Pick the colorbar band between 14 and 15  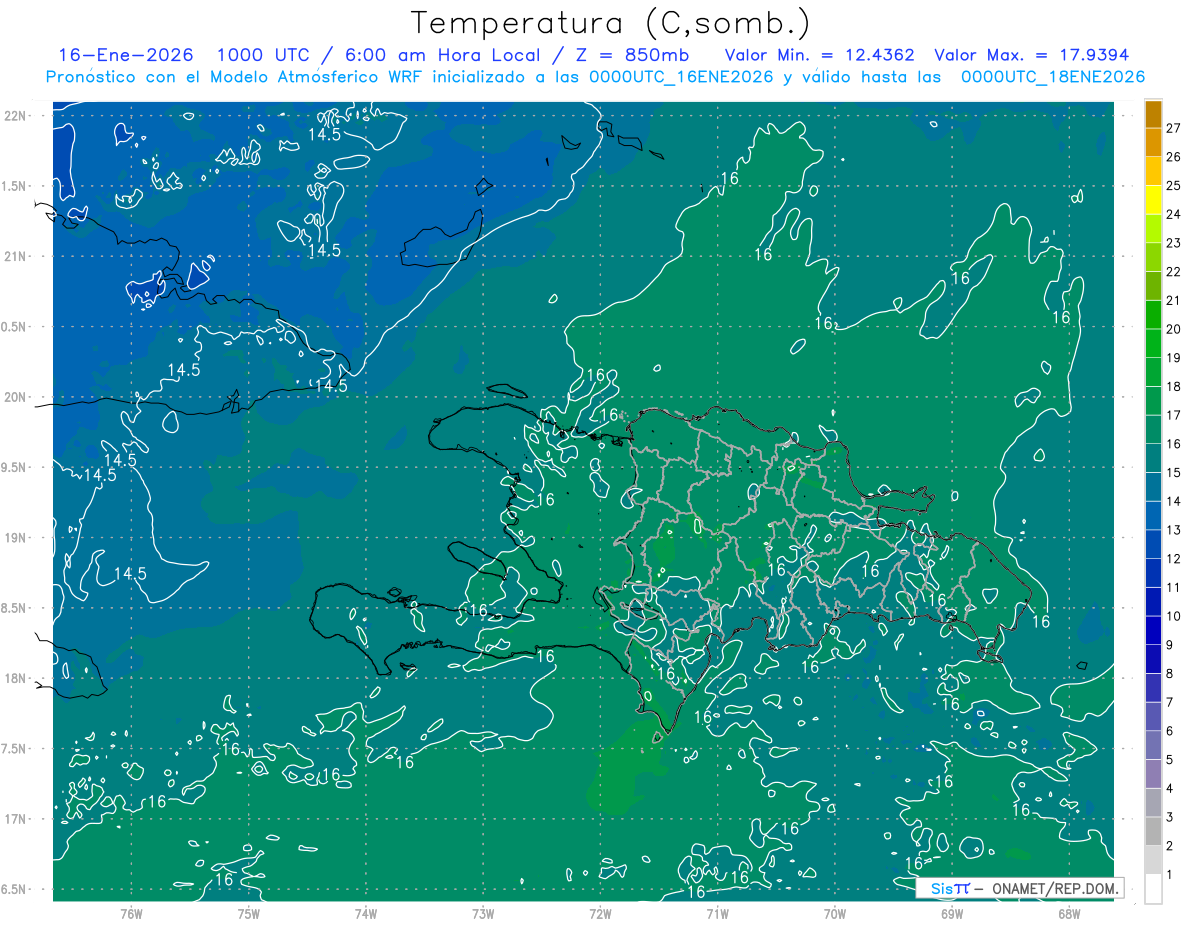click(1153, 487)
